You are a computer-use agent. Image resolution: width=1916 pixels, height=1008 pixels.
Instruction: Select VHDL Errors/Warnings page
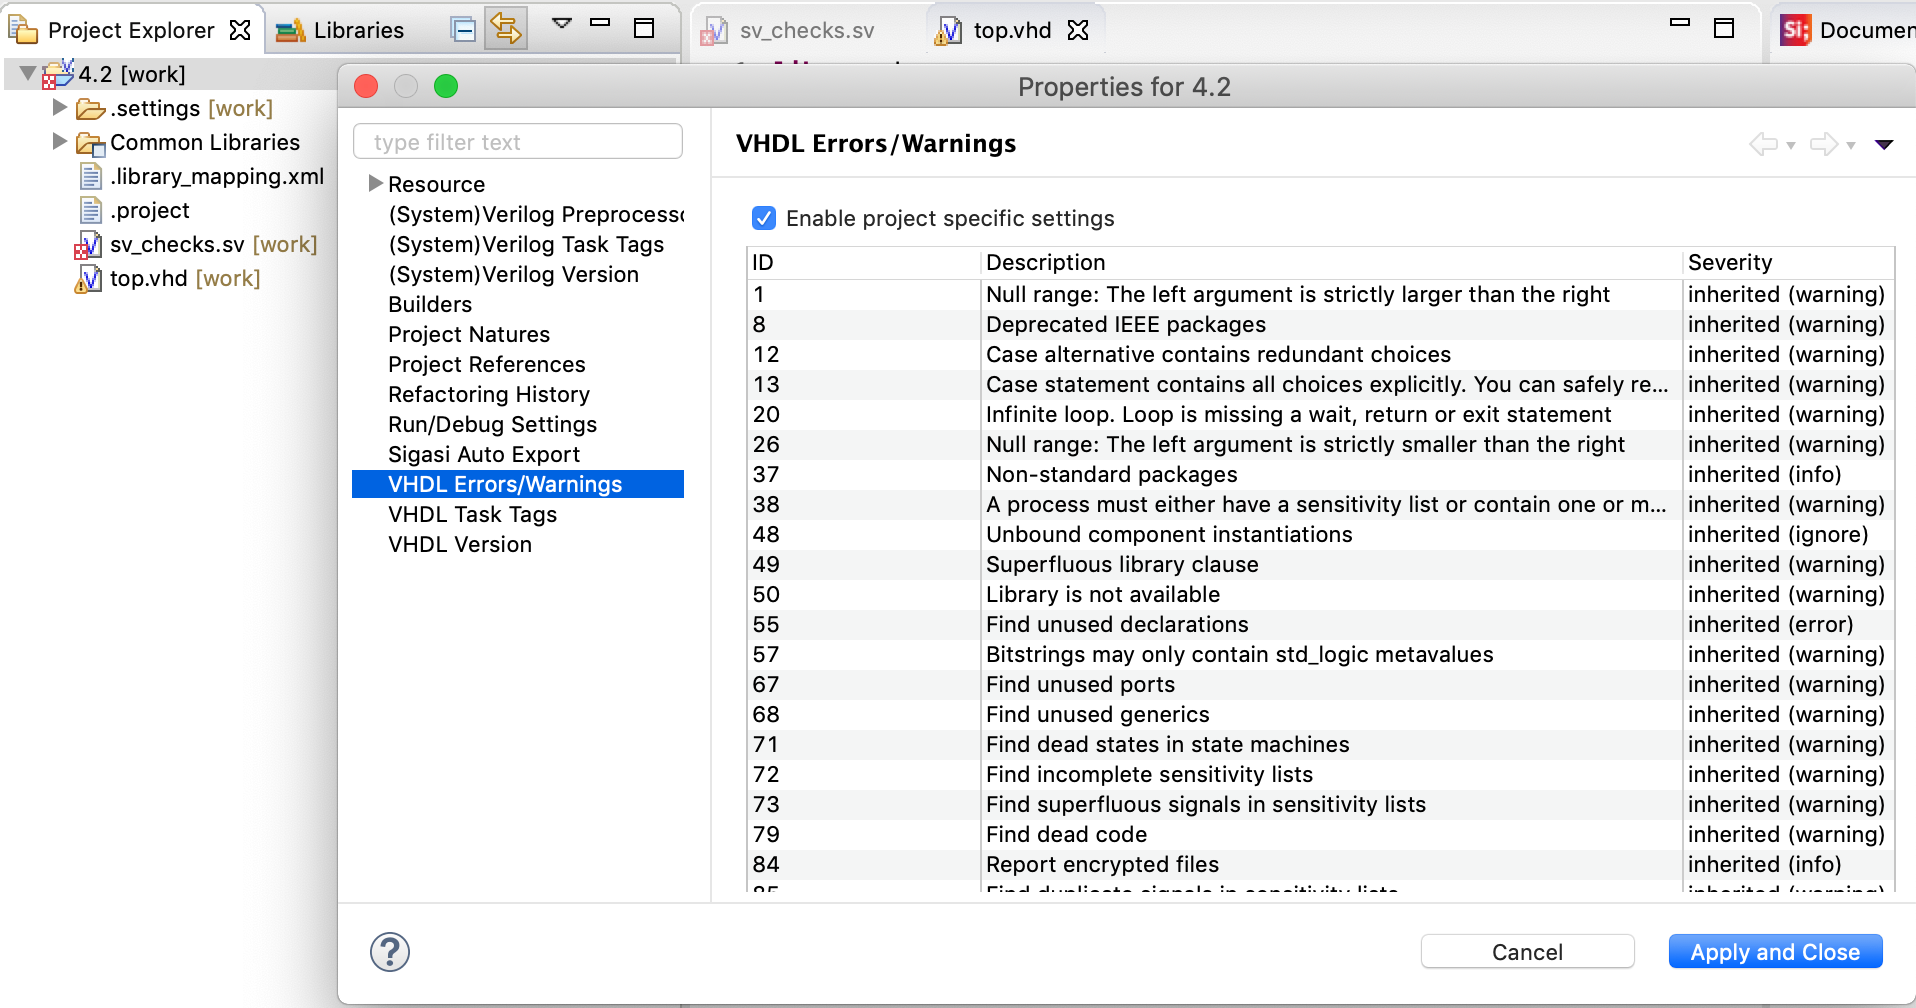[x=518, y=484]
